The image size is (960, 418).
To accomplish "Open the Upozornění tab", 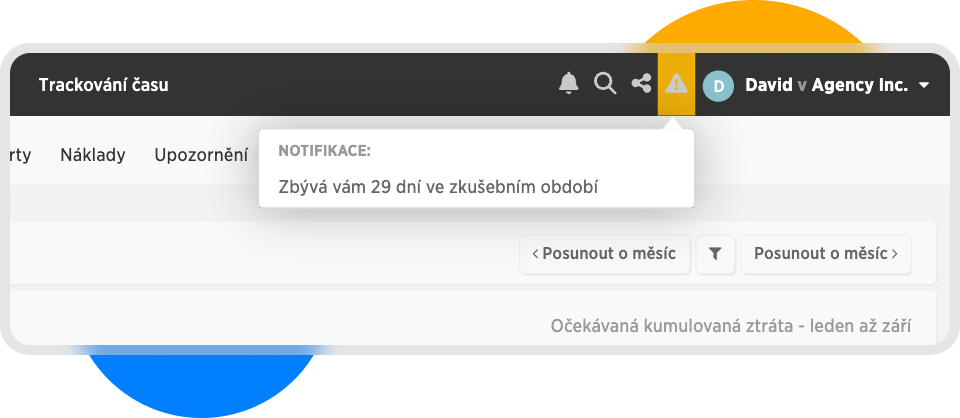I will pos(201,155).
